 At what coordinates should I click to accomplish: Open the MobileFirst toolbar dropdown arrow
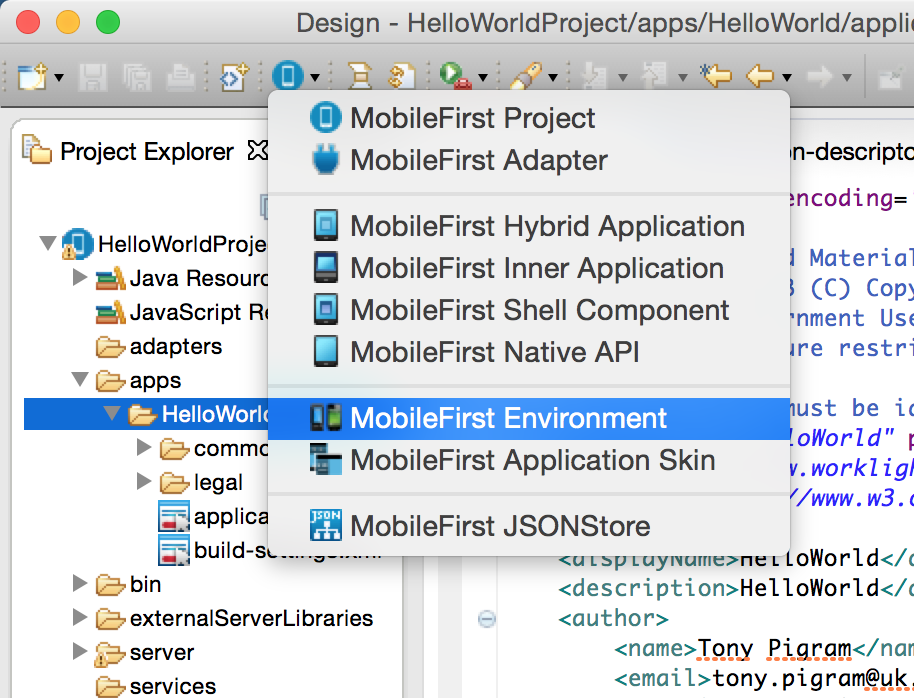pyautogui.click(x=315, y=77)
